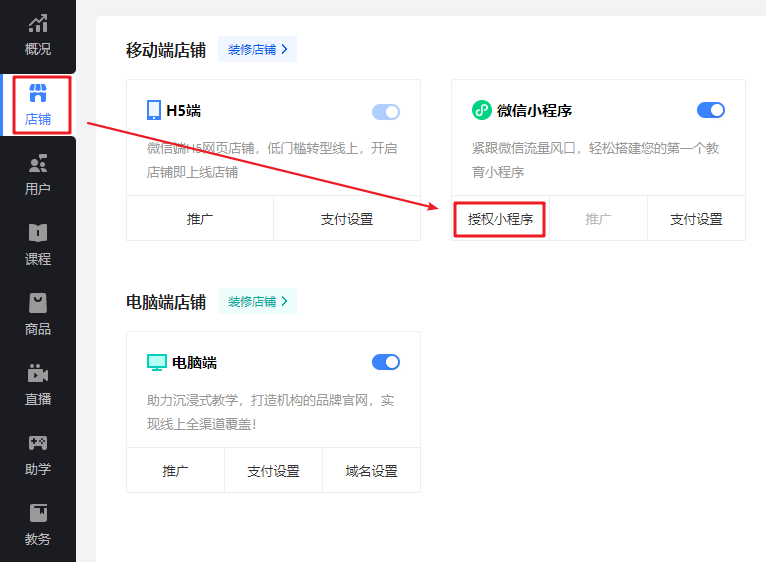The height and width of the screenshot is (562, 766).
Task: Click the 微信小程序 green logo icon
Action: [x=482, y=110]
